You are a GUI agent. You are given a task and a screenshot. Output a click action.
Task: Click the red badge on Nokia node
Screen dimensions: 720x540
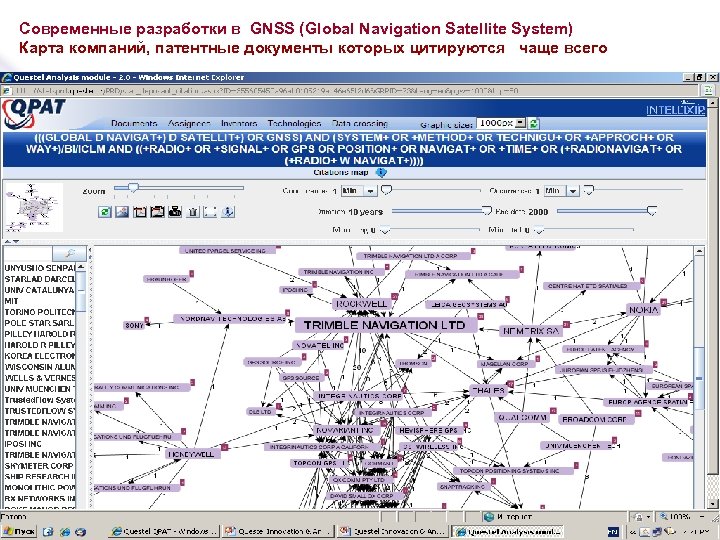(x=664, y=302)
